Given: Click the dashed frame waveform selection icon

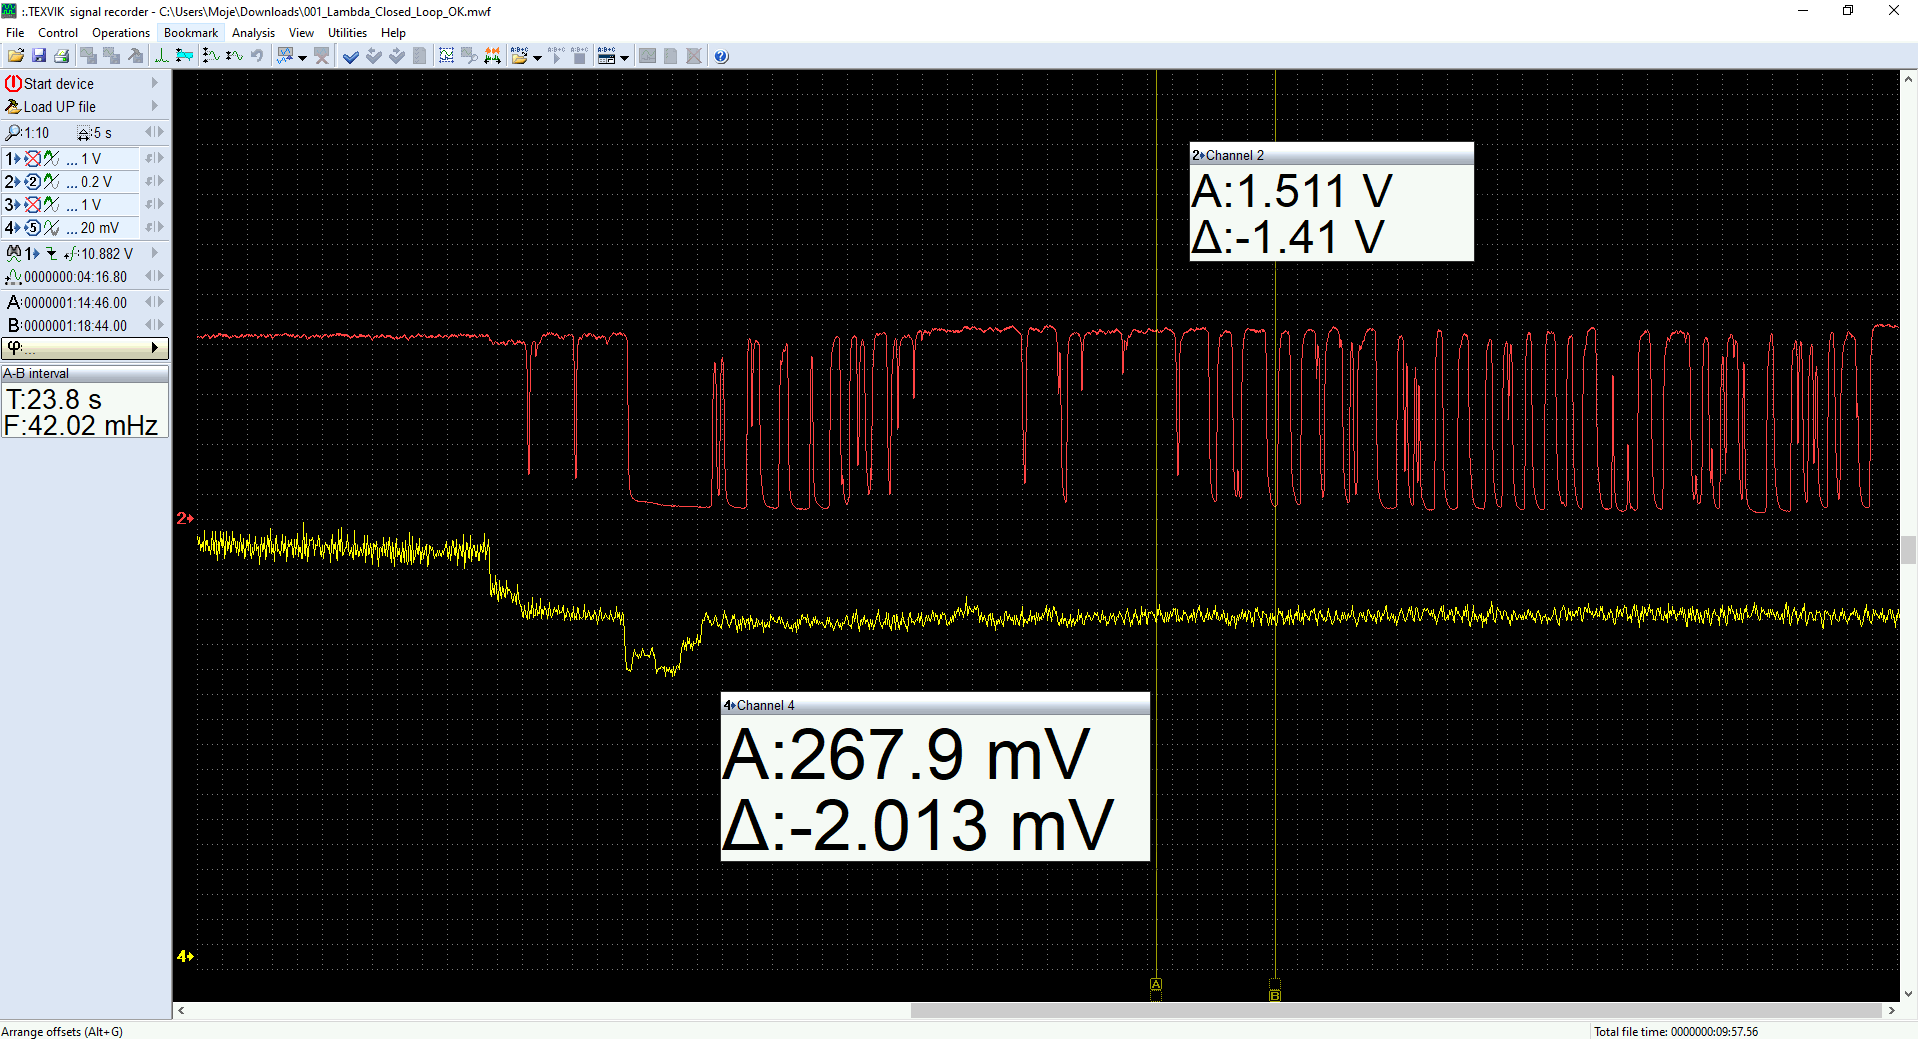Looking at the screenshot, I should [x=446, y=56].
